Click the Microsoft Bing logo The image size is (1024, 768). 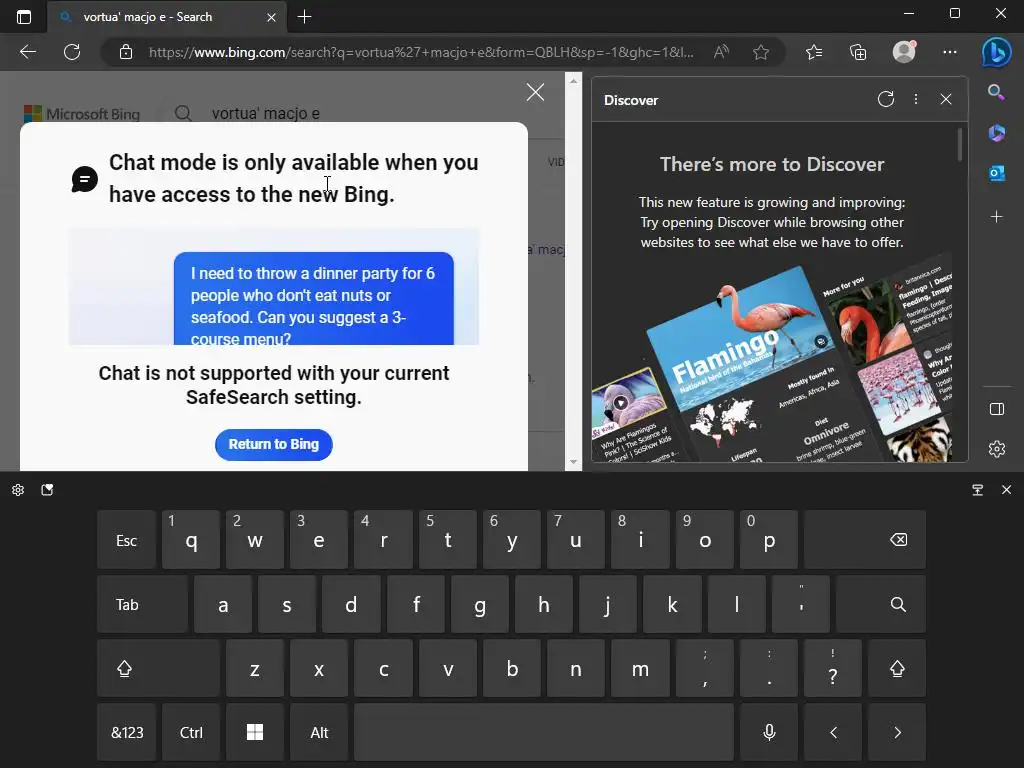[82, 114]
